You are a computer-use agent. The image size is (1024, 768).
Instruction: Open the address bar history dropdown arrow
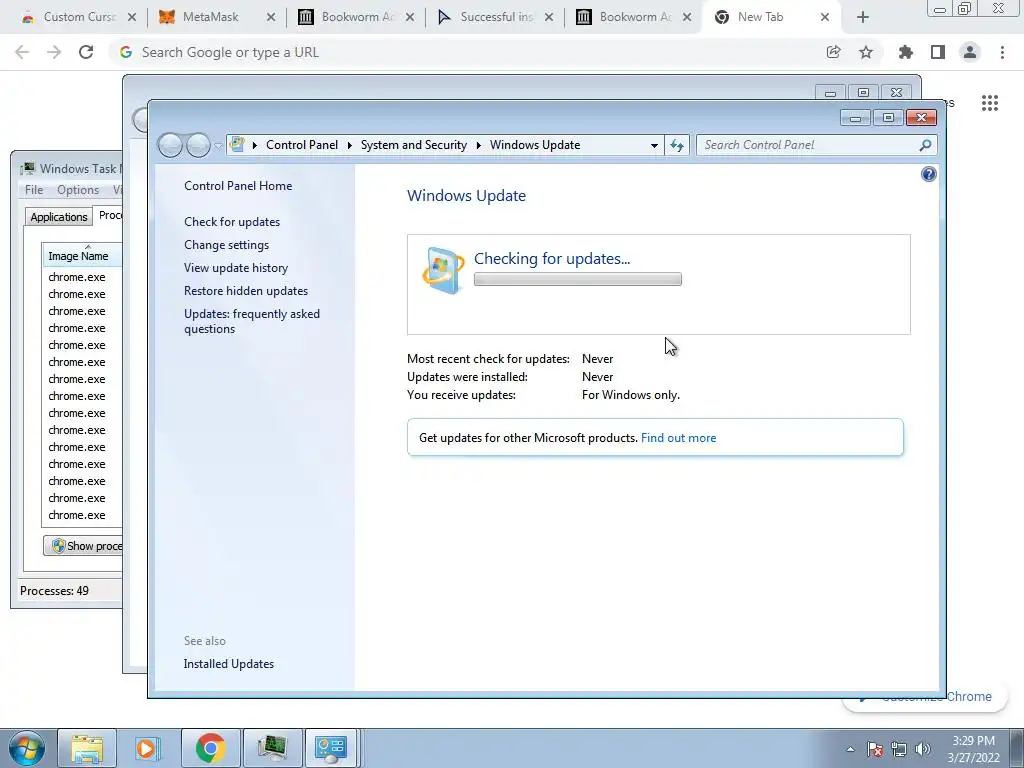tap(654, 145)
